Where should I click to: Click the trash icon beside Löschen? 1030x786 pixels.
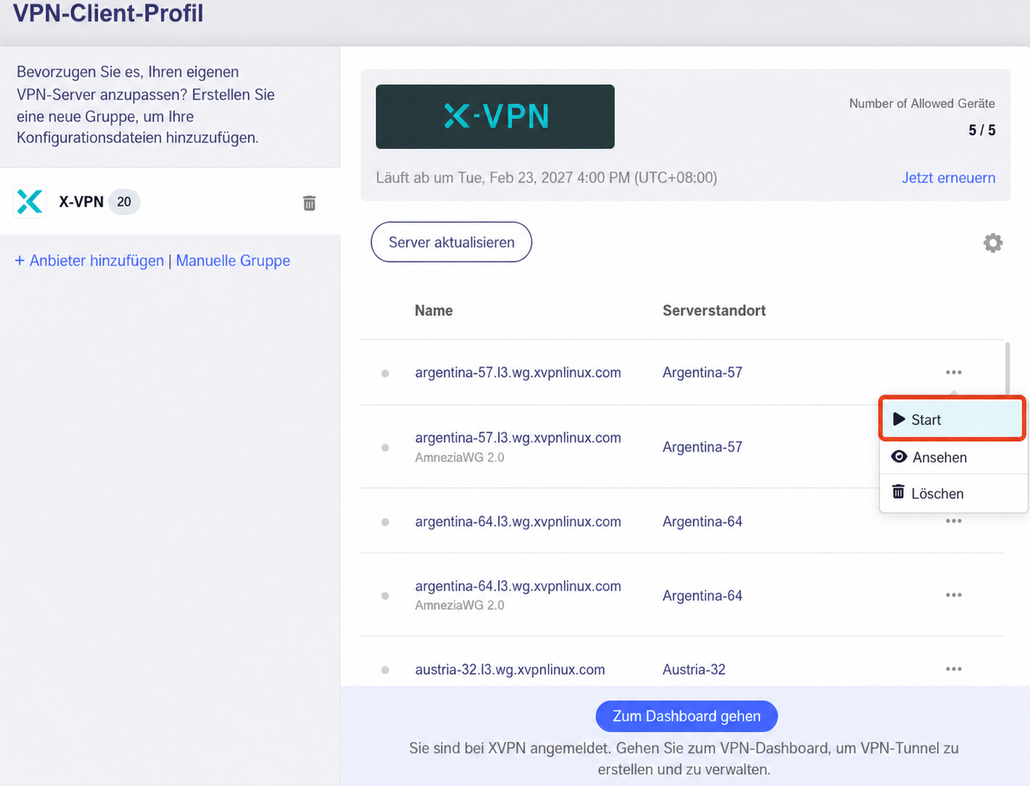[898, 492]
